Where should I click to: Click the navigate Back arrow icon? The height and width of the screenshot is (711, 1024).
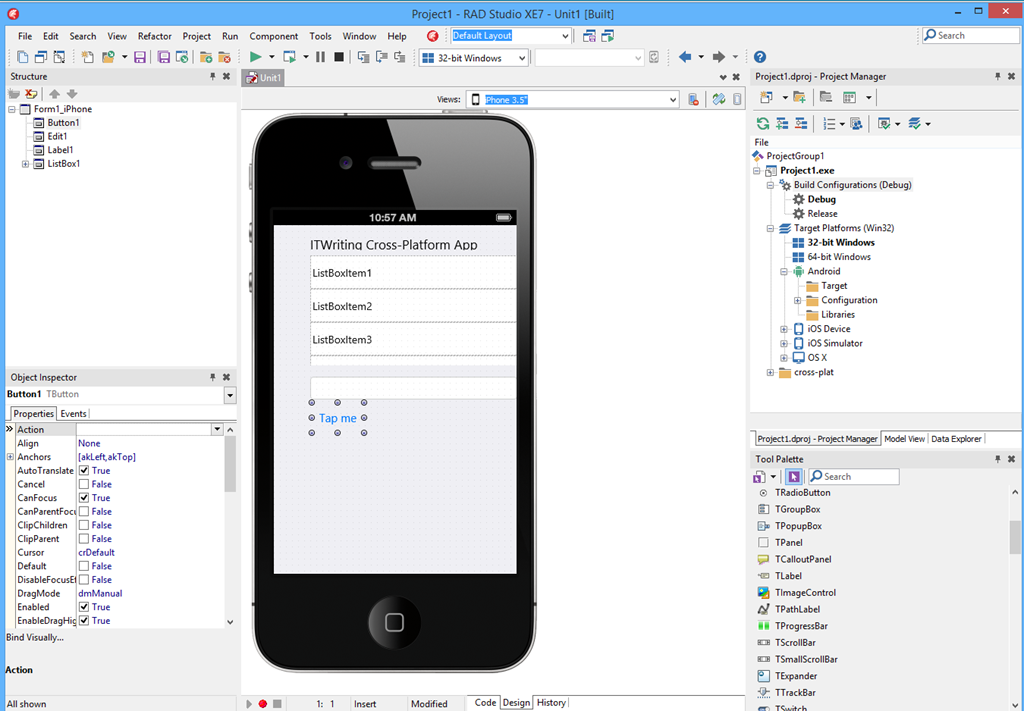[x=685, y=57]
